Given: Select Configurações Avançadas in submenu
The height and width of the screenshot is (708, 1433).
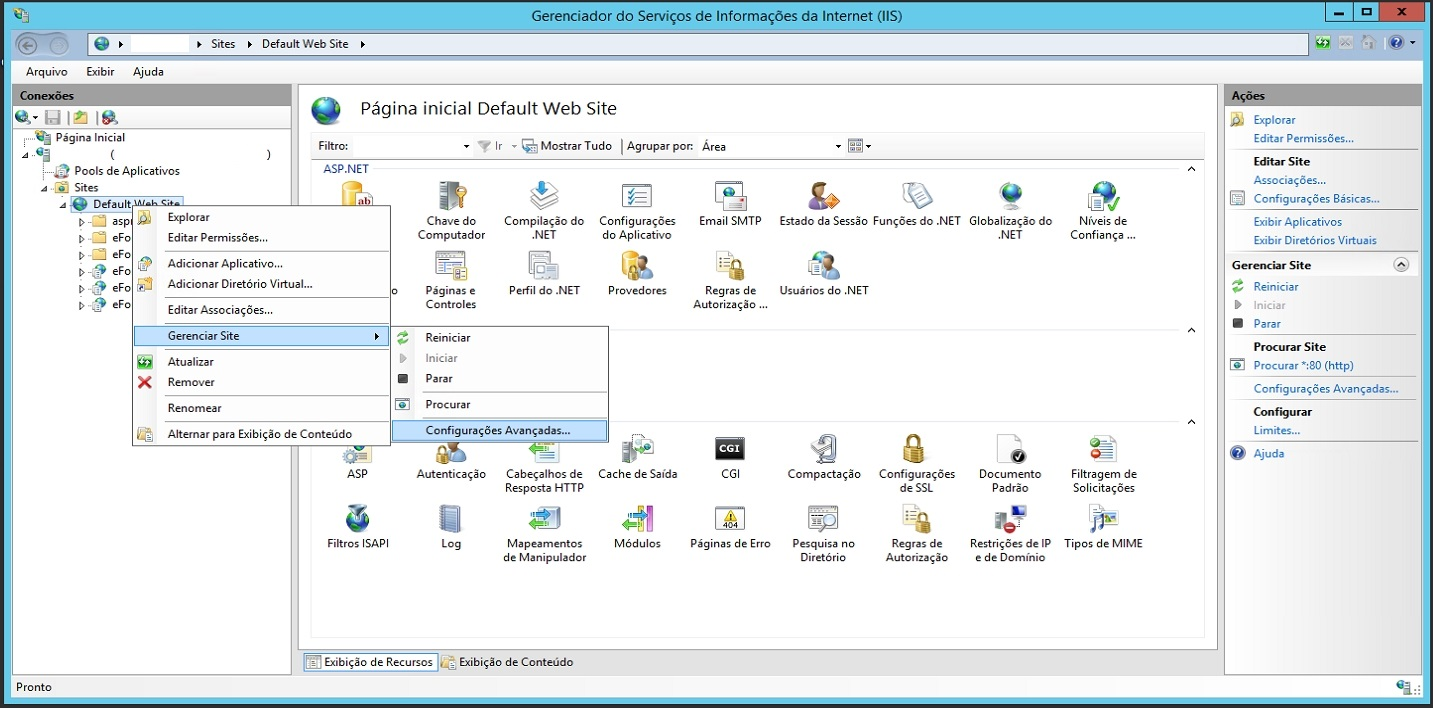Looking at the screenshot, I should click(x=498, y=430).
